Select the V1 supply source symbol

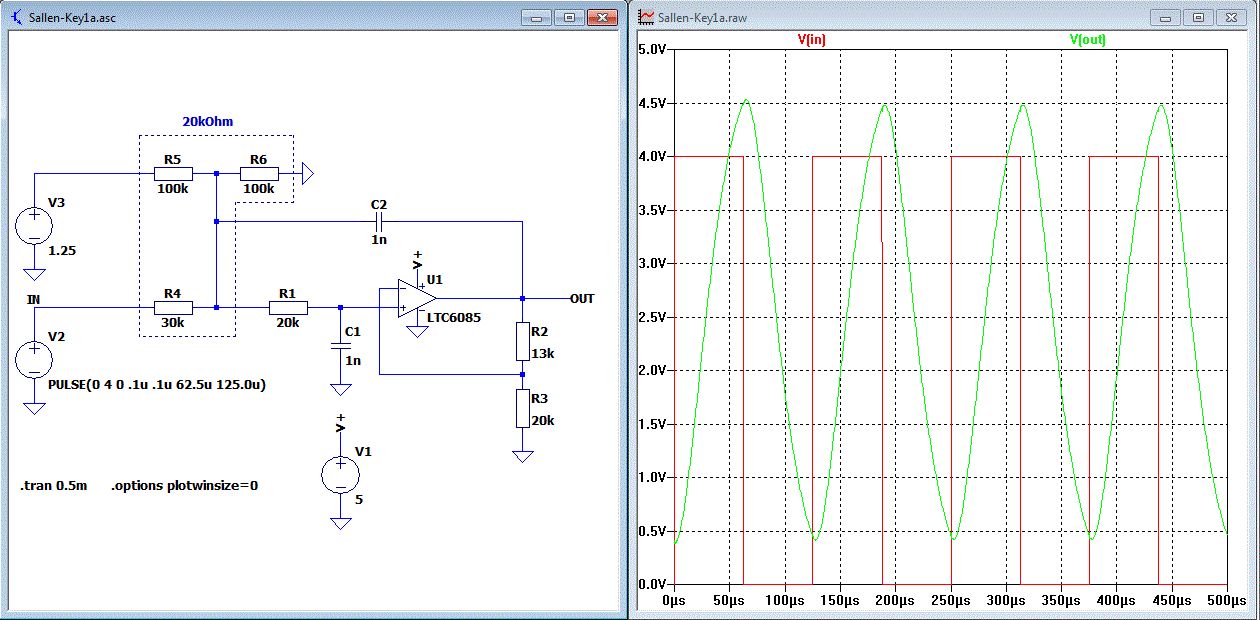tap(340, 473)
